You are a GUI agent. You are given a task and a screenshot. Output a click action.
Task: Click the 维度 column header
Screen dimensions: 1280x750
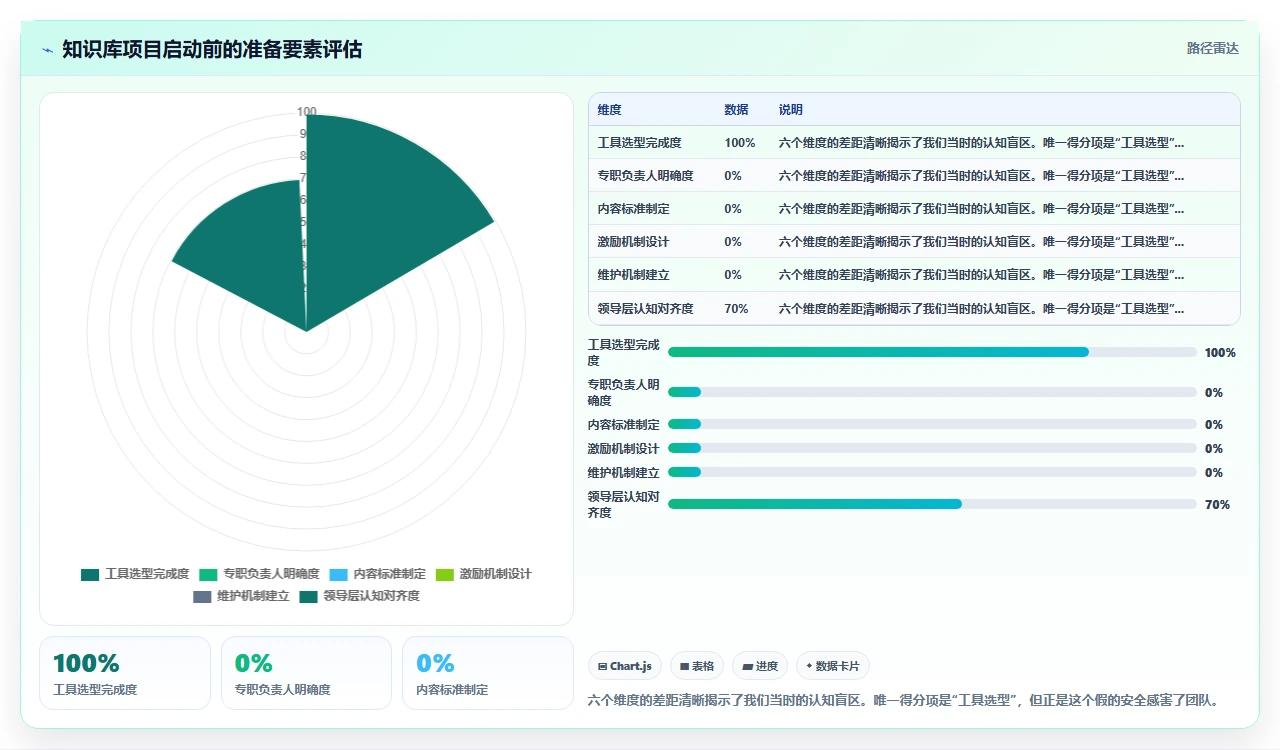pos(609,110)
